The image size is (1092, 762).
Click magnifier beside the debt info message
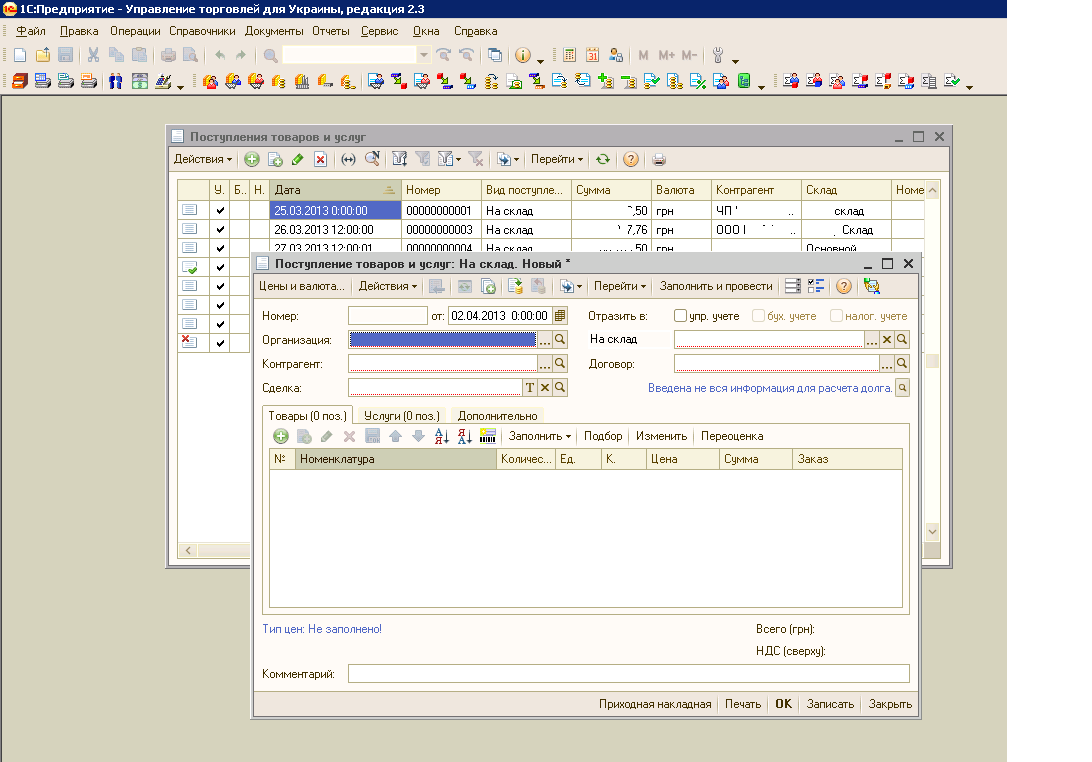[x=903, y=388]
